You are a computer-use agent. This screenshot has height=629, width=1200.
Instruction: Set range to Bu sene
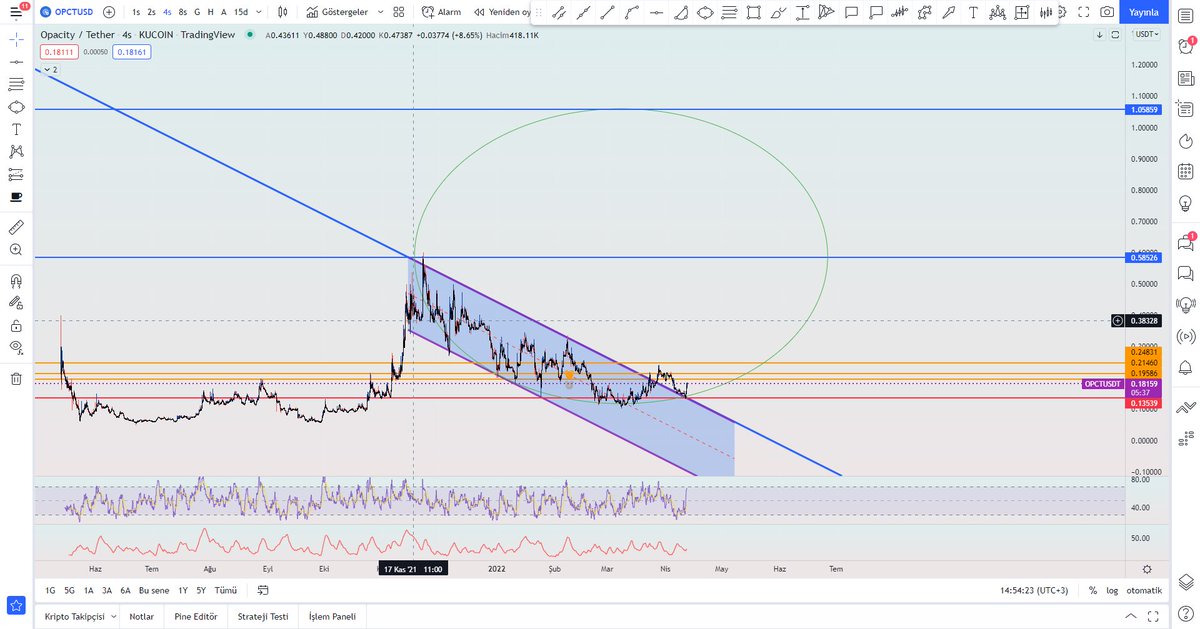coord(154,591)
